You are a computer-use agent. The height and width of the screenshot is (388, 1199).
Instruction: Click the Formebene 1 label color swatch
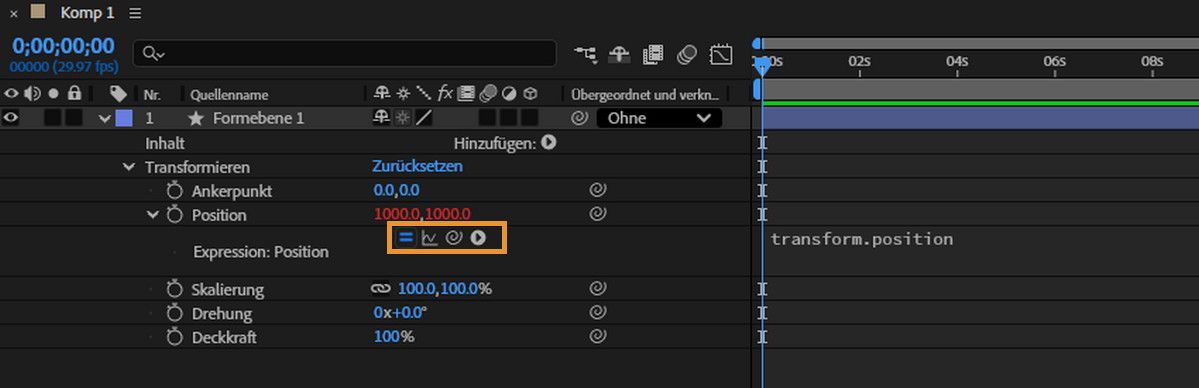(x=123, y=118)
